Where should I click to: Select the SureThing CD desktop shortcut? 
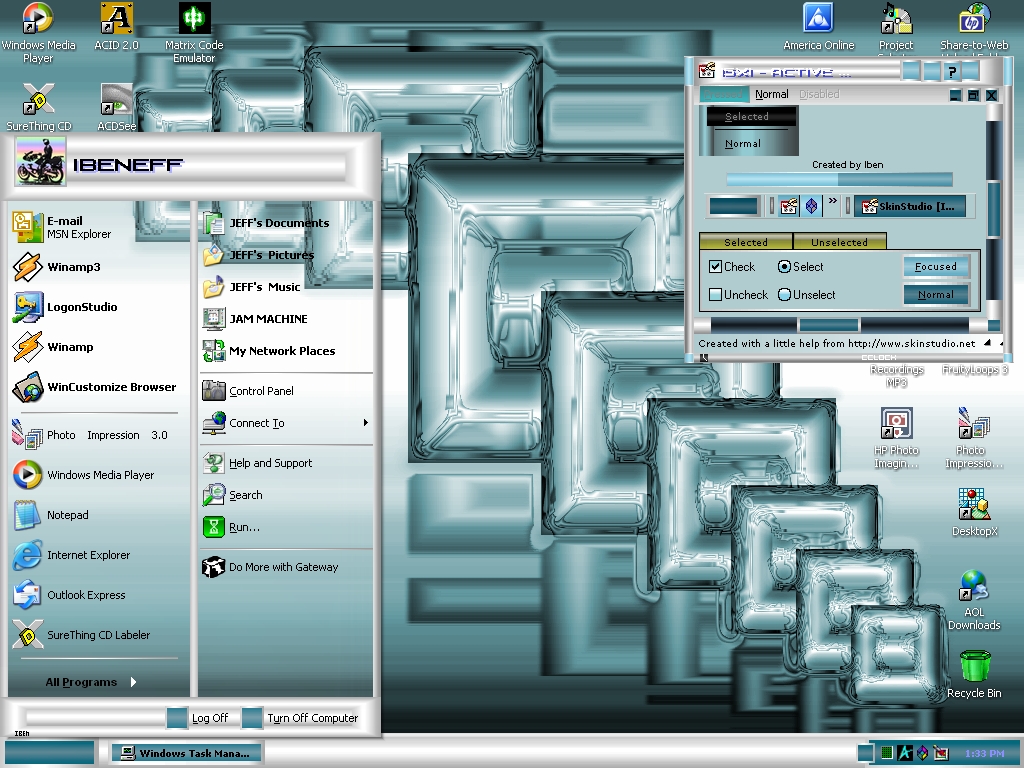point(39,107)
